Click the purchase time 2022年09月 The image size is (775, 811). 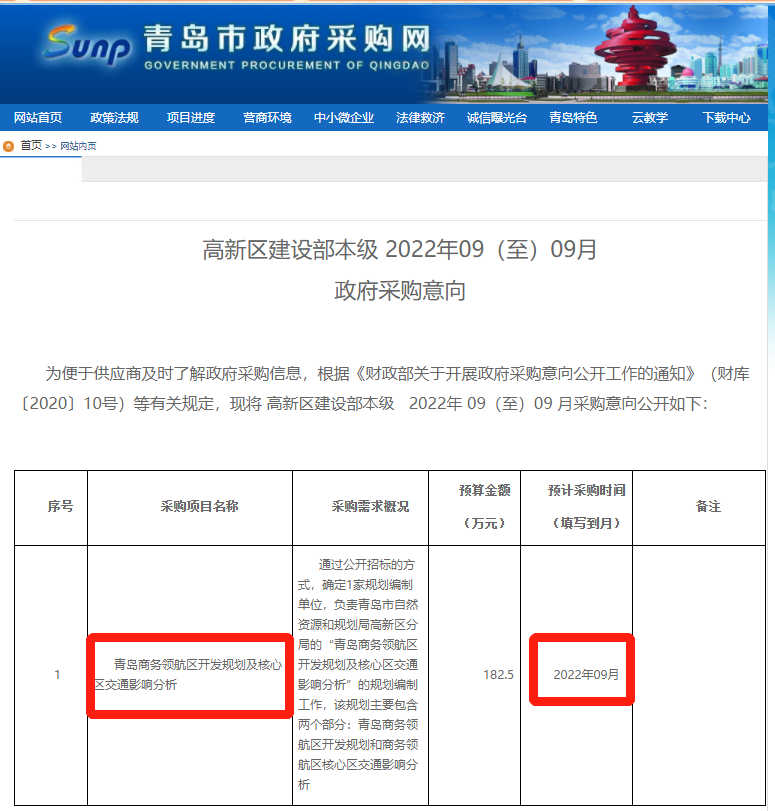pos(586,674)
